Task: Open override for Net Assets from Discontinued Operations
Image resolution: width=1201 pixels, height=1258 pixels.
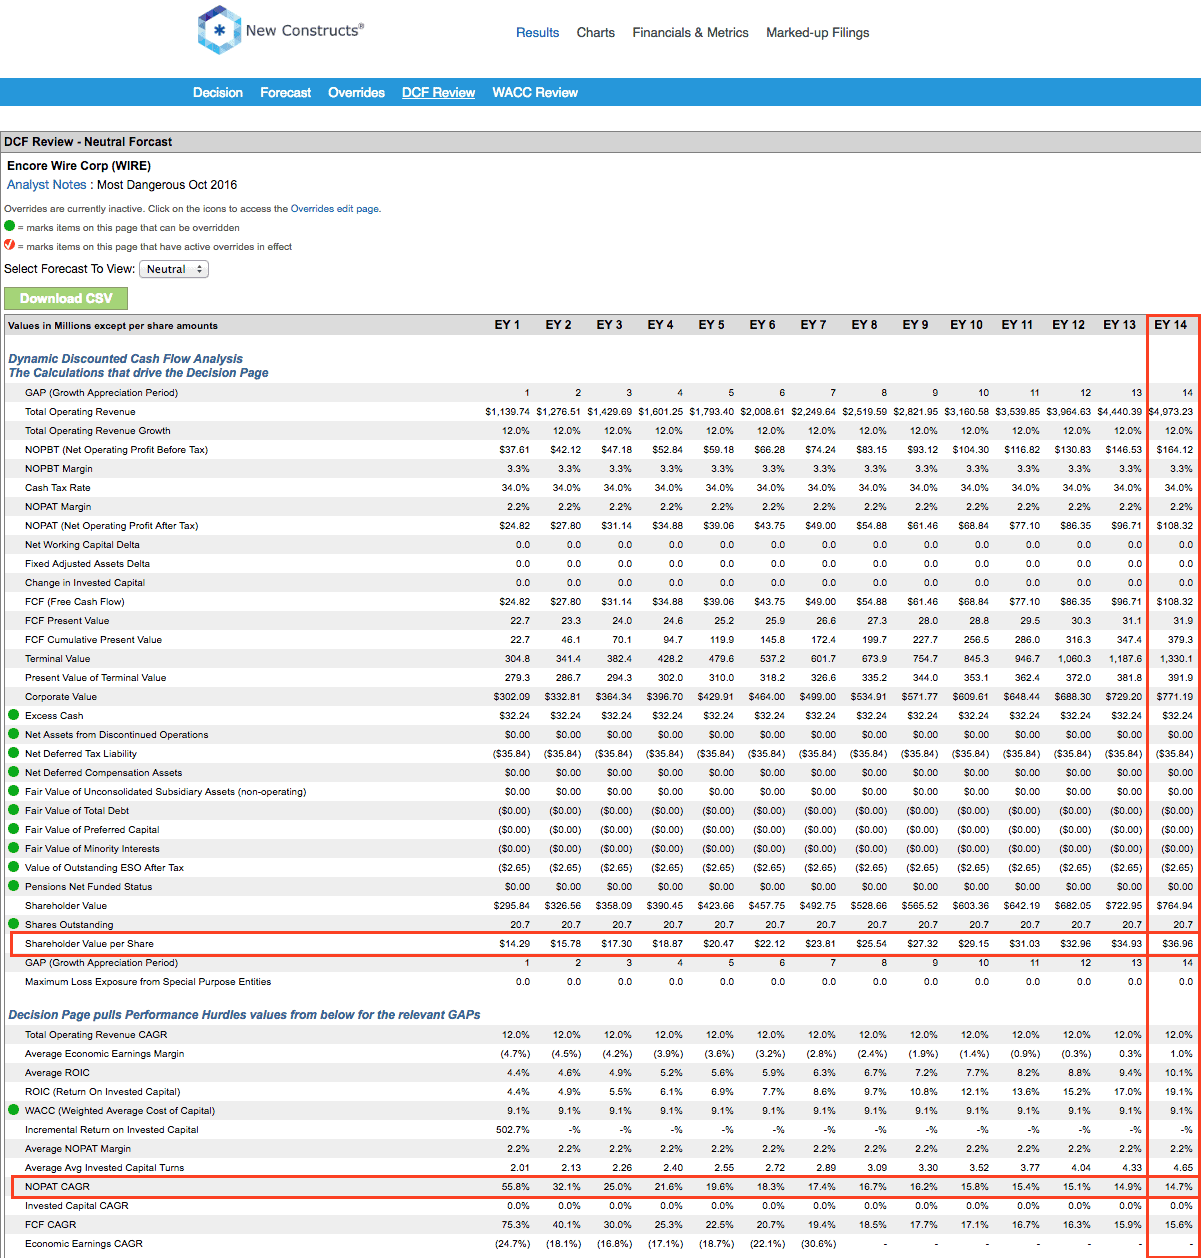Action: [13, 734]
